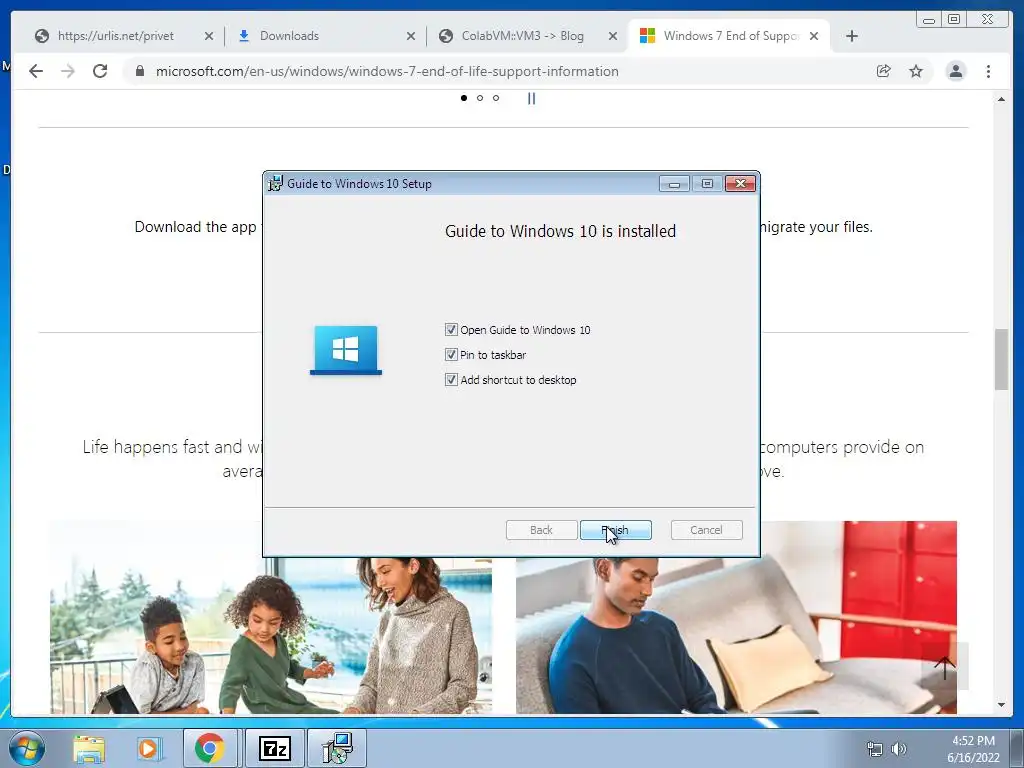The image size is (1024, 768).
Task: Go back to previous page in Chrome
Action: tap(36, 71)
